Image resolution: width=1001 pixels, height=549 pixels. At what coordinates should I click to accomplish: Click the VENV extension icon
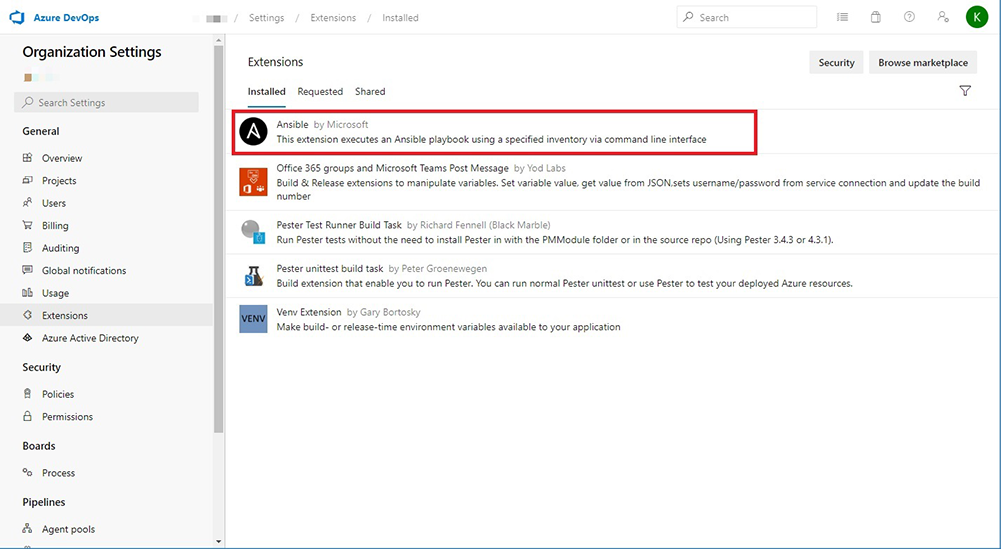253,319
